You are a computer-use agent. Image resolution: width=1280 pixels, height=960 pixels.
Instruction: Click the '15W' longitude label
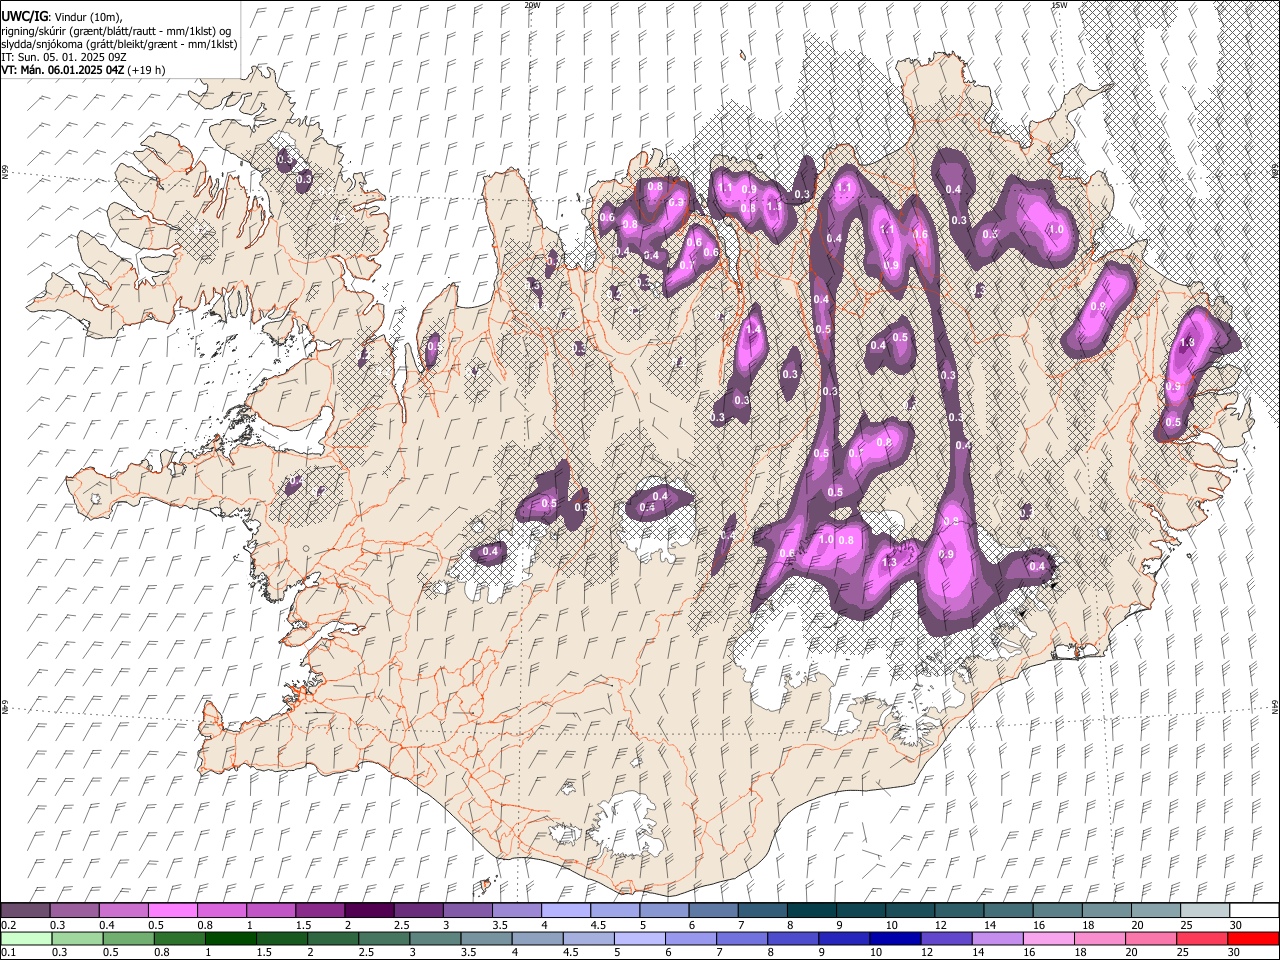coord(1058,5)
